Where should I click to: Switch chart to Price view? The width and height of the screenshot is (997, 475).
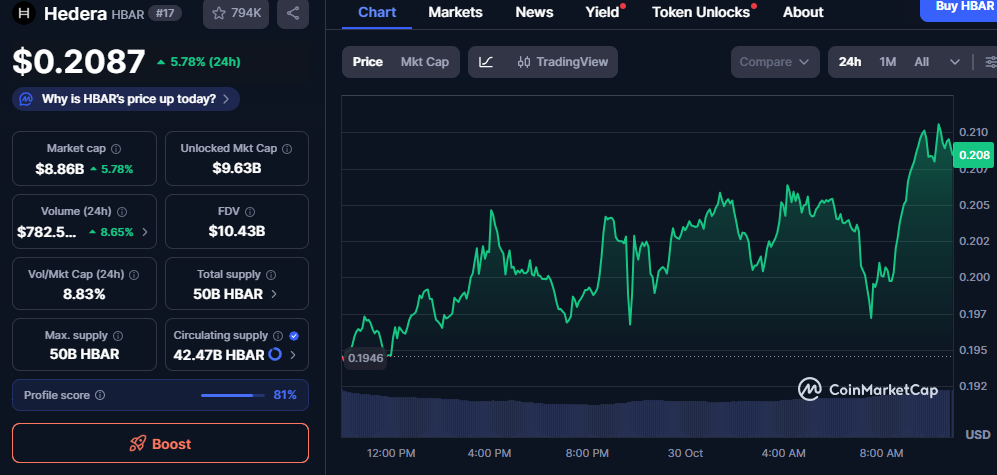point(367,62)
